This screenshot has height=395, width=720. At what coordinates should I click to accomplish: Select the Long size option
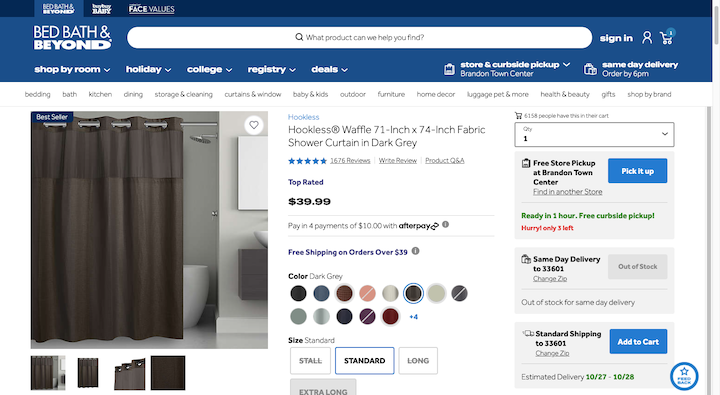[x=418, y=361]
